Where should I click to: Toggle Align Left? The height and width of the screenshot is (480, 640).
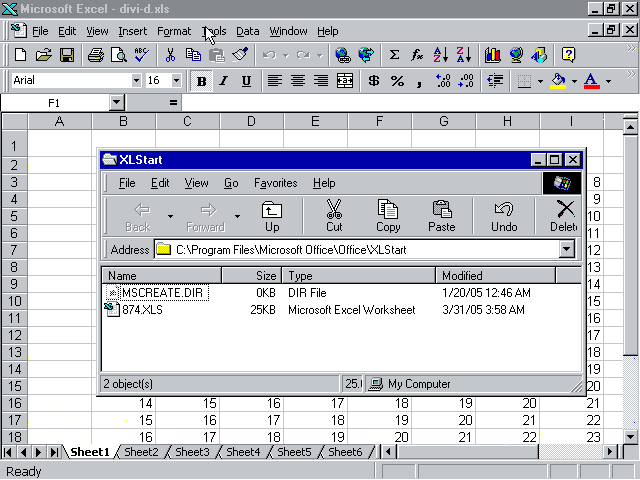point(275,81)
